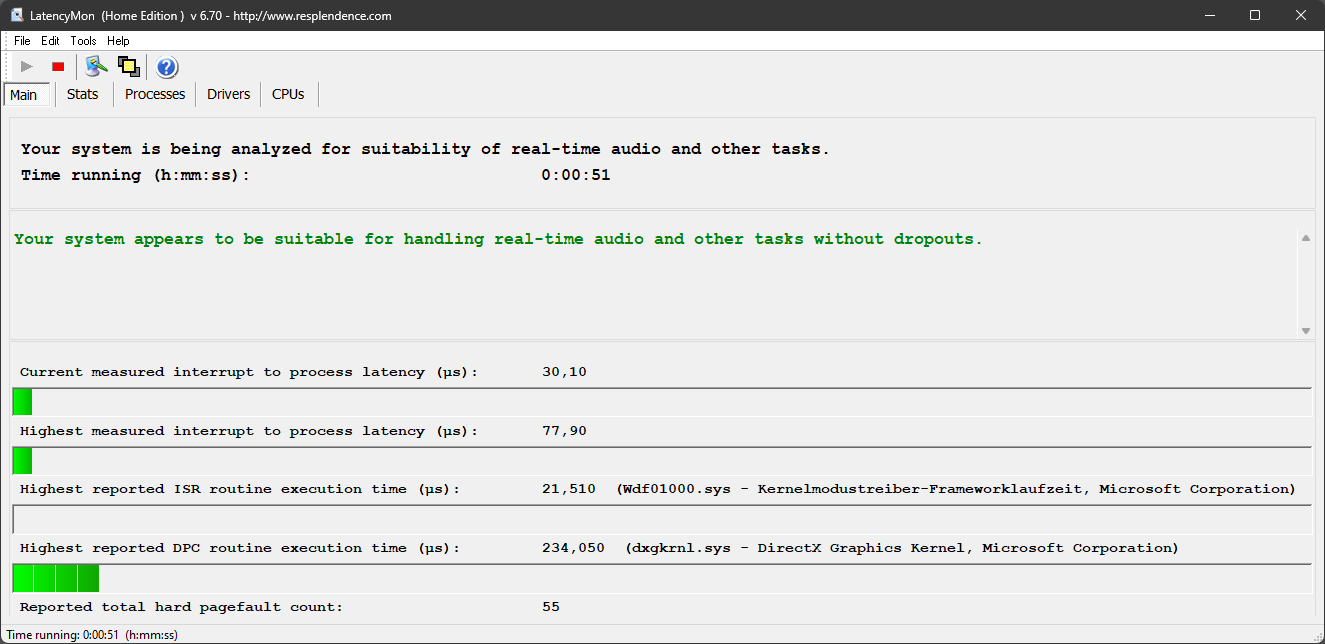Click the dxgkrnl.sys driver text
Screen dimensions: 1325x644
(902, 548)
